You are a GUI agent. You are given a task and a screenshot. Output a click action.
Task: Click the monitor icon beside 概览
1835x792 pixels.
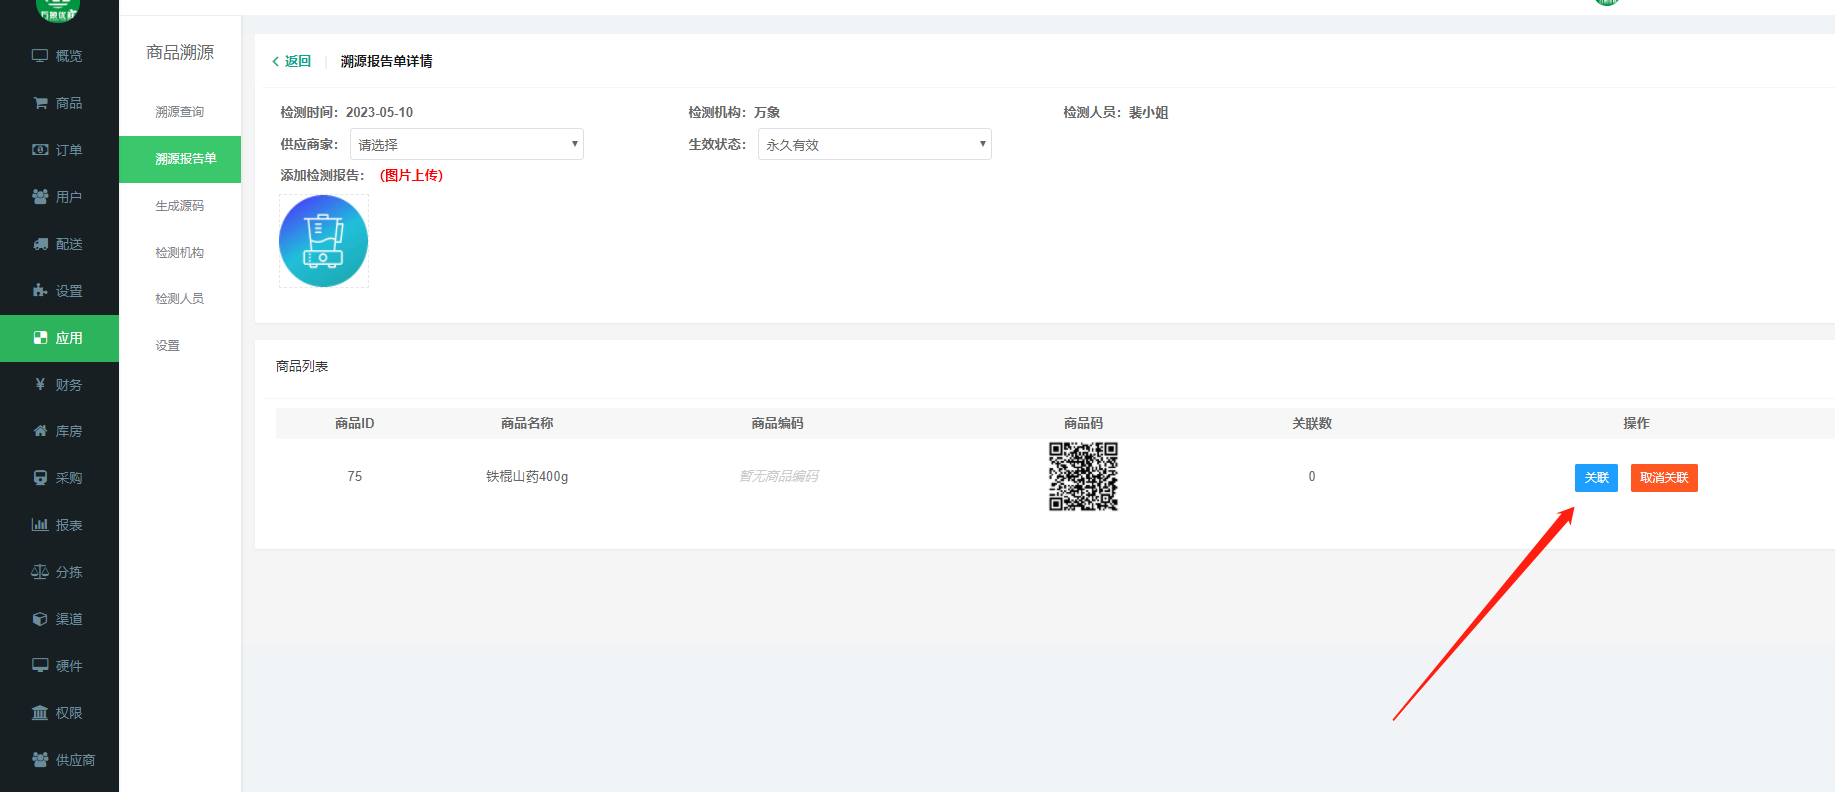[40, 56]
